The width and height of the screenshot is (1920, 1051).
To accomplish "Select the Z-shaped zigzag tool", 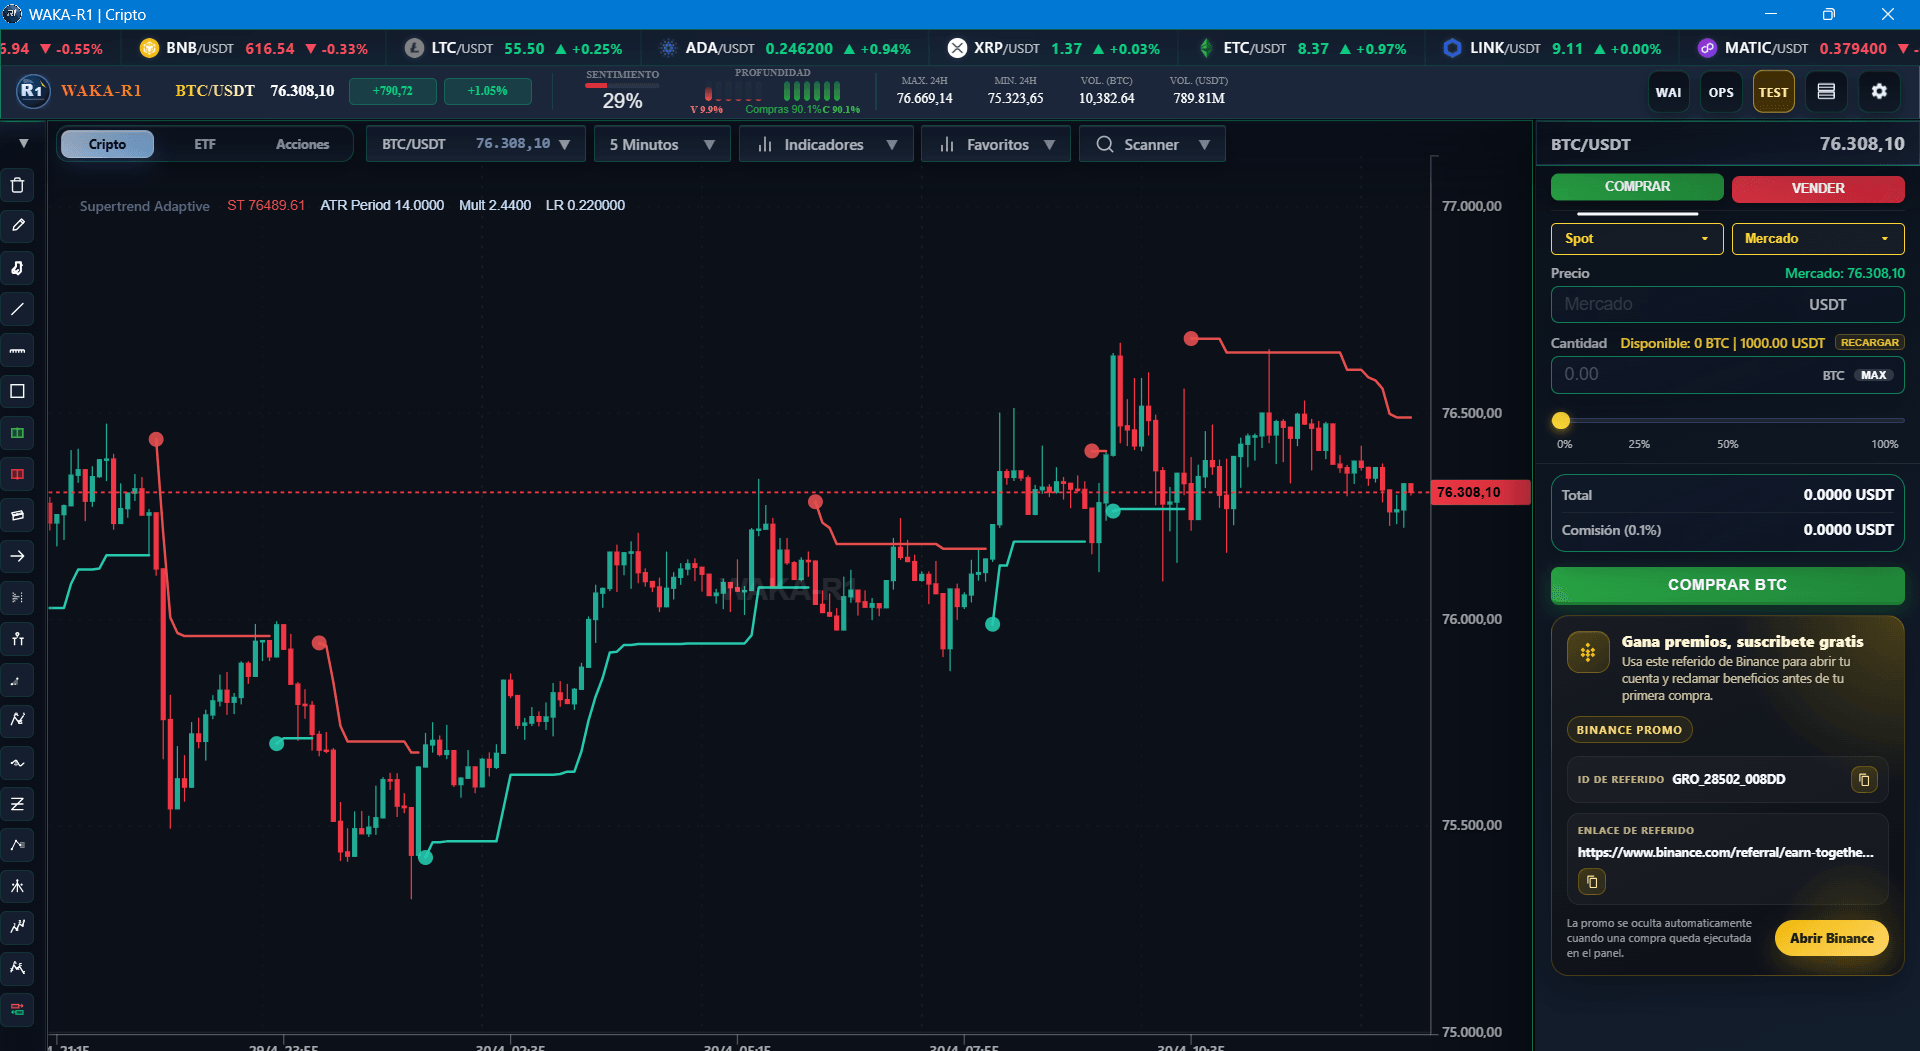I will [17, 804].
